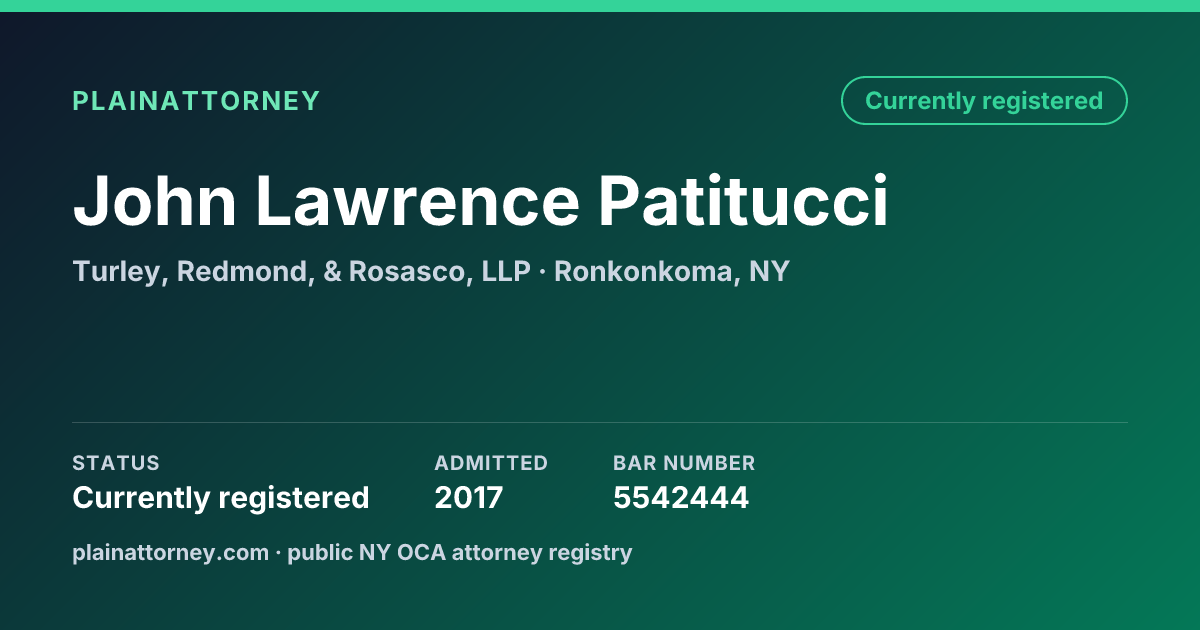Image resolution: width=1200 pixels, height=630 pixels.
Task: Click the horizontal divider line above STATUS
Action: pos(600,422)
